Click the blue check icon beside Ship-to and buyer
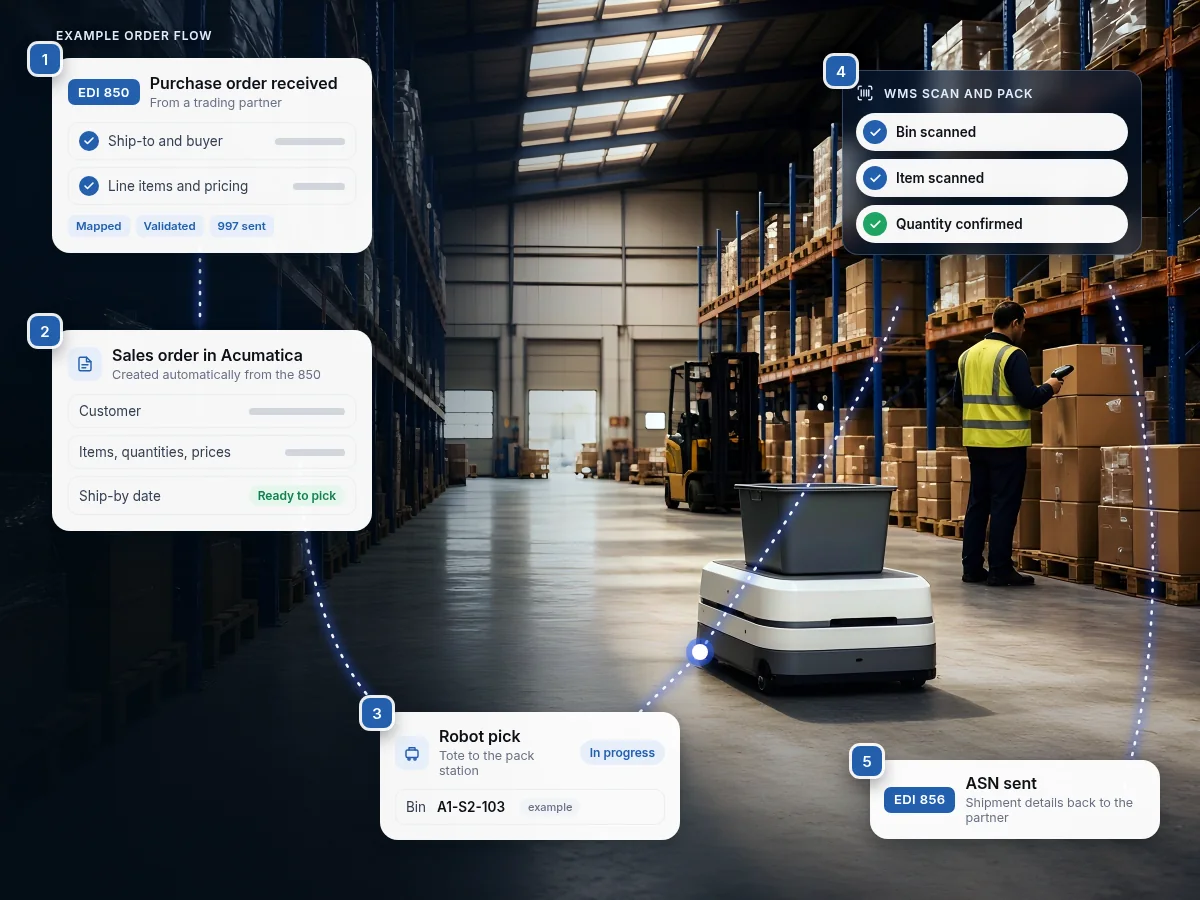This screenshot has width=1200, height=900. pyautogui.click(x=89, y=141)
